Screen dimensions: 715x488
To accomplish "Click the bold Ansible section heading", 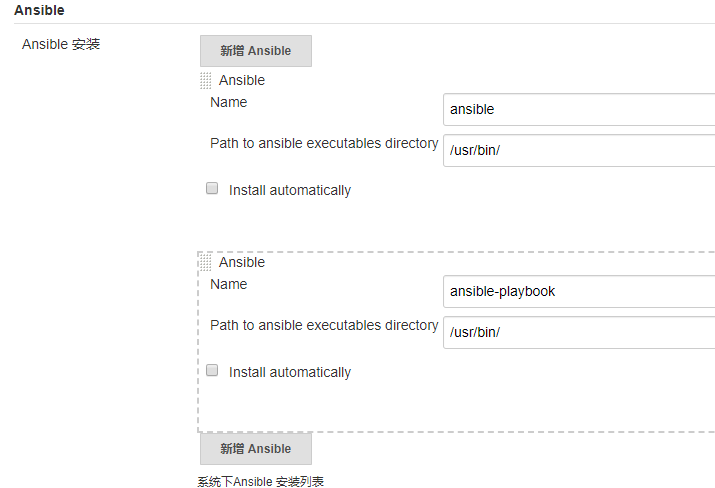I will 39,10.
